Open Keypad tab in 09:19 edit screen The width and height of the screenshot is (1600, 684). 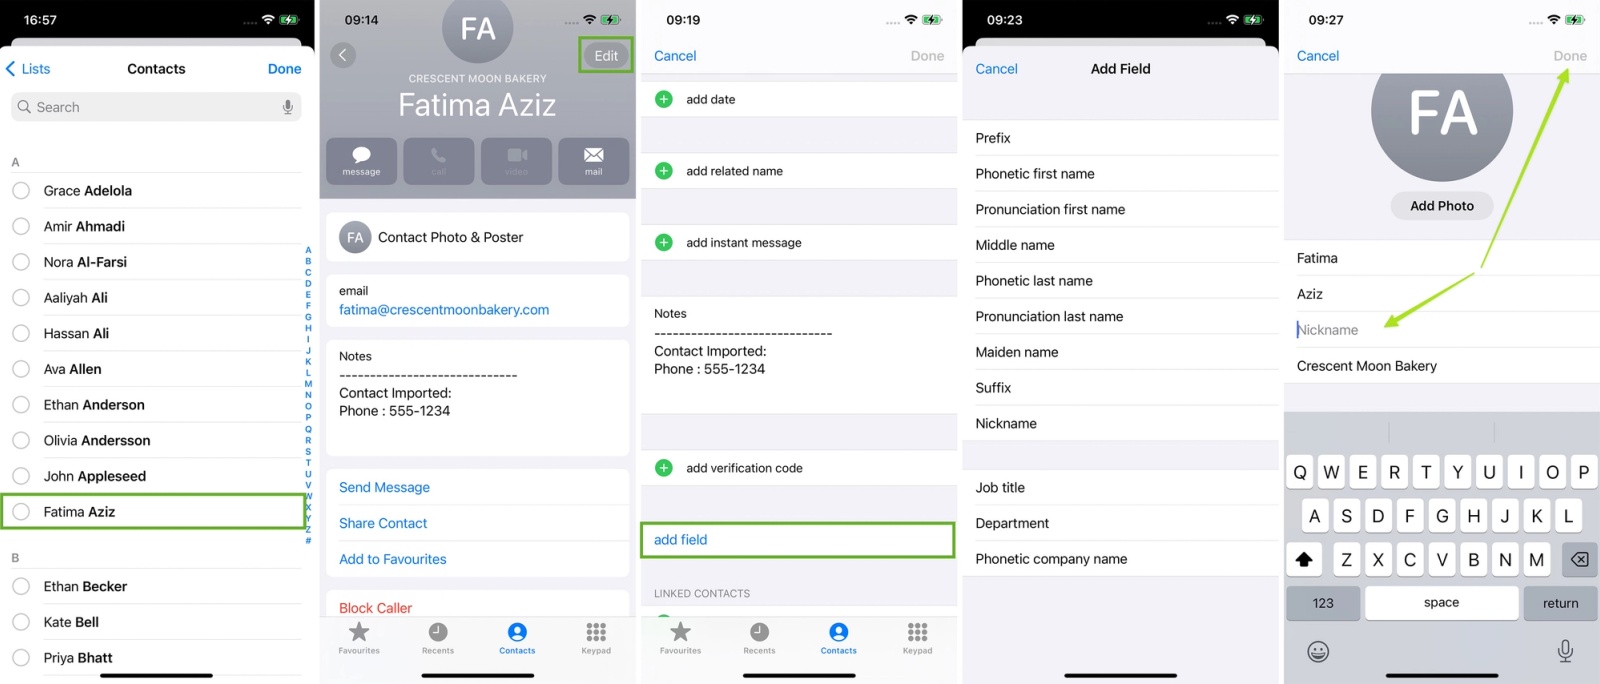pos(917,638)
